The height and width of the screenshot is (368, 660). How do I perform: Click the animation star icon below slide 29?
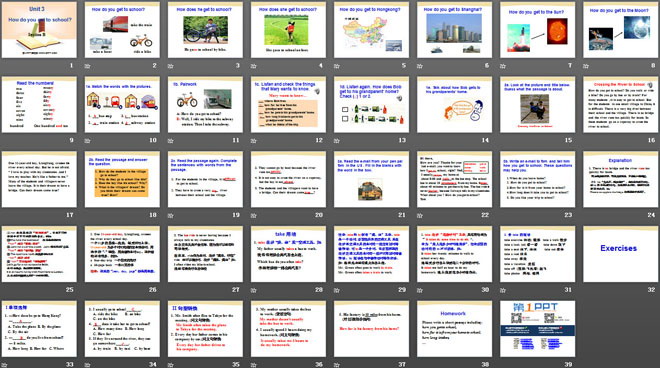point(337,290)
